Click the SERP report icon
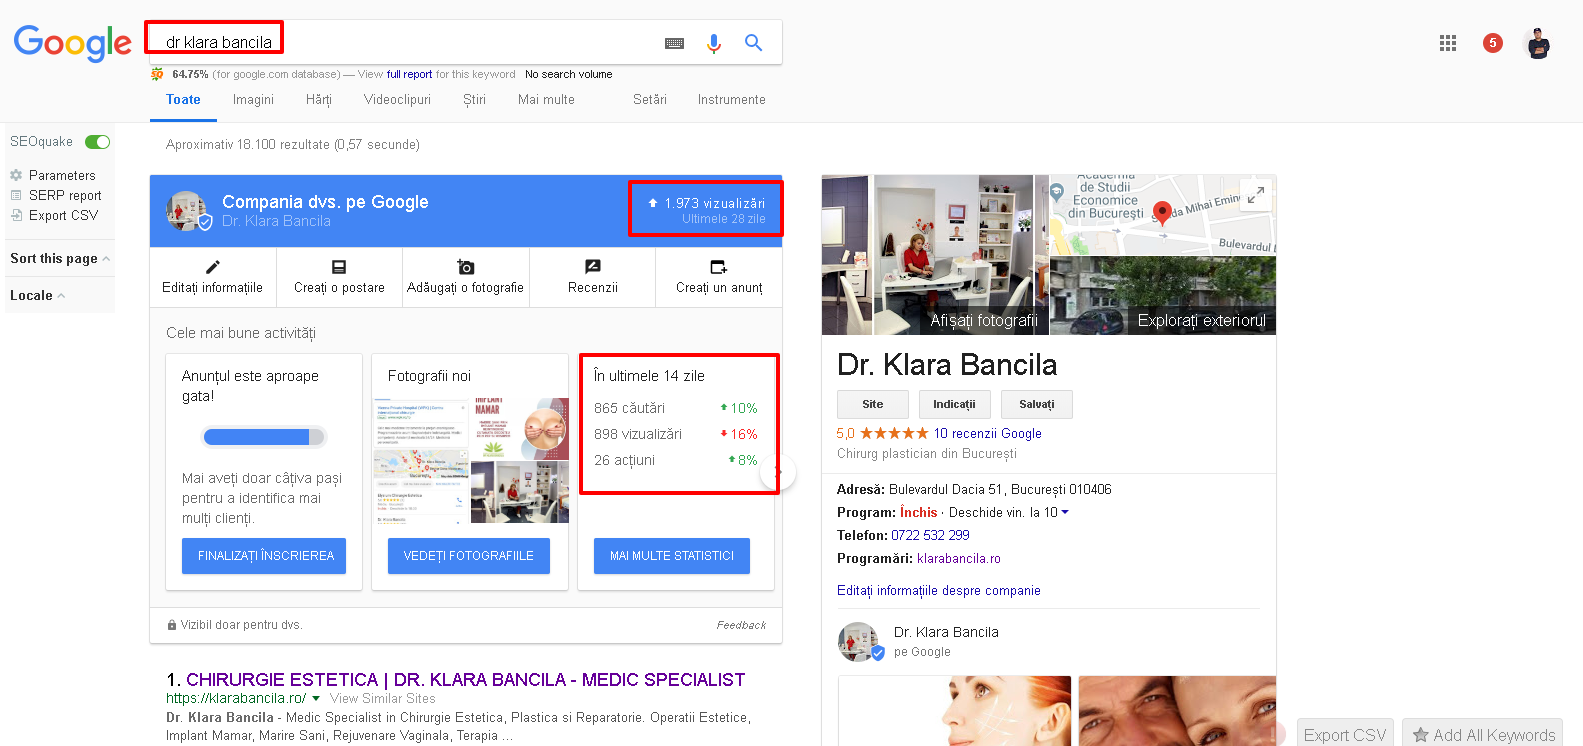The image size is (1583, 746). tap(16, 195)
